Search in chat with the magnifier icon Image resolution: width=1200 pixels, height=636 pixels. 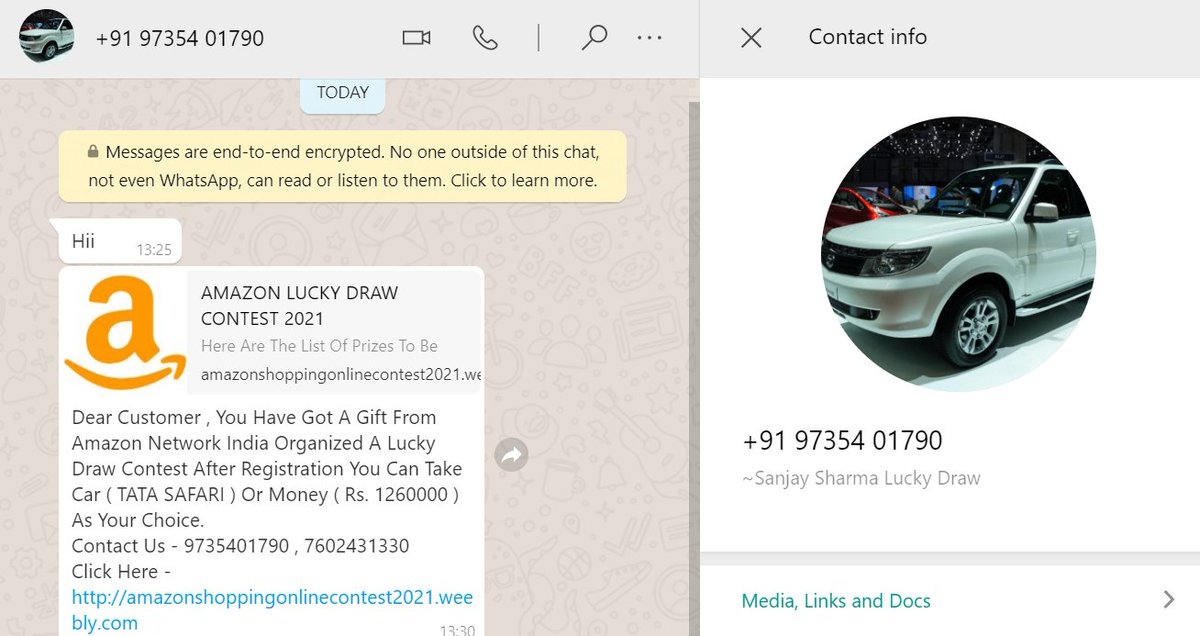(x=594, y=38)
